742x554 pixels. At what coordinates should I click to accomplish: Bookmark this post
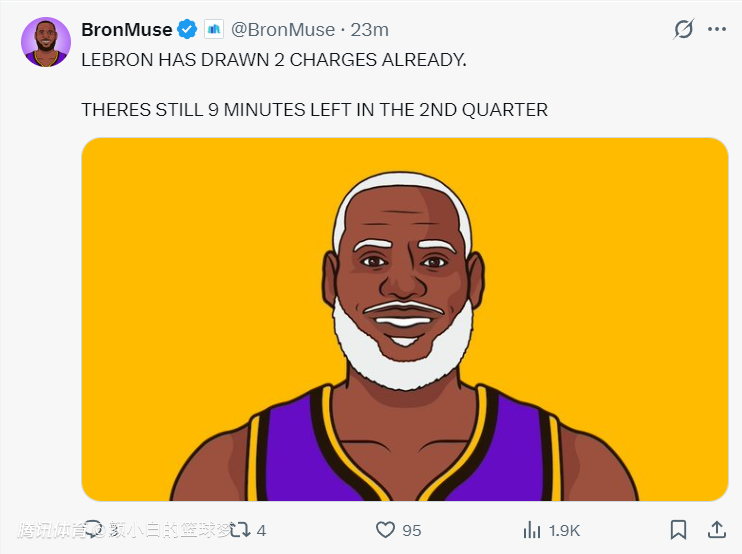pyautogui.click(x=678, y=529)
